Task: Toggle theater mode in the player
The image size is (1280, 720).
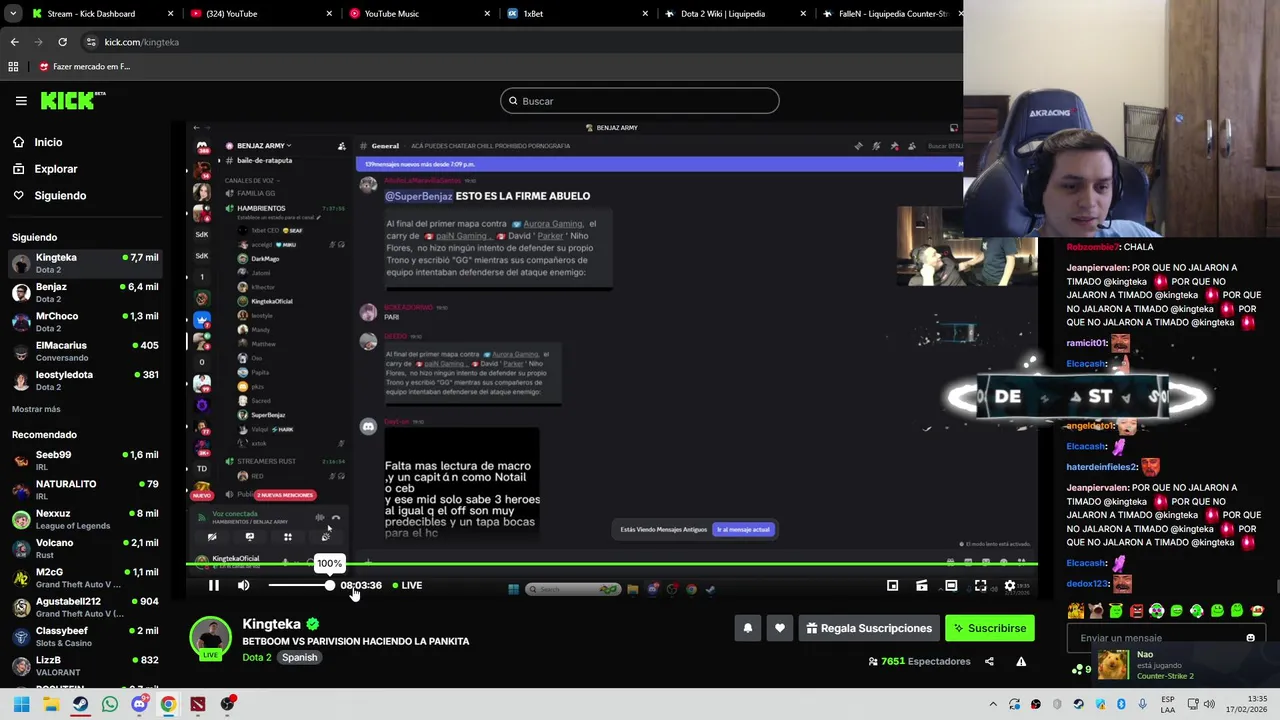Action: [951, 585]
